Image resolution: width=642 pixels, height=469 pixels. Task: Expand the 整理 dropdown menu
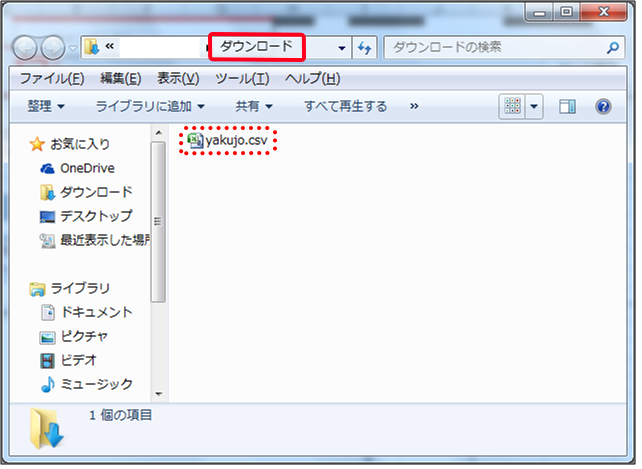coord(47,106)
